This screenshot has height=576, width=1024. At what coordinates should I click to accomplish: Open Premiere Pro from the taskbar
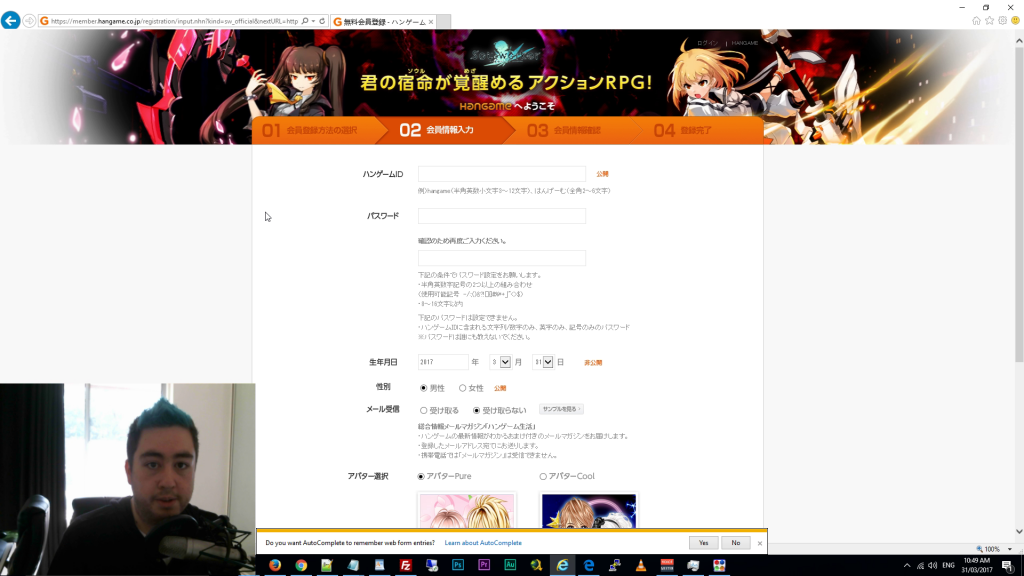(x=484, y=565)
